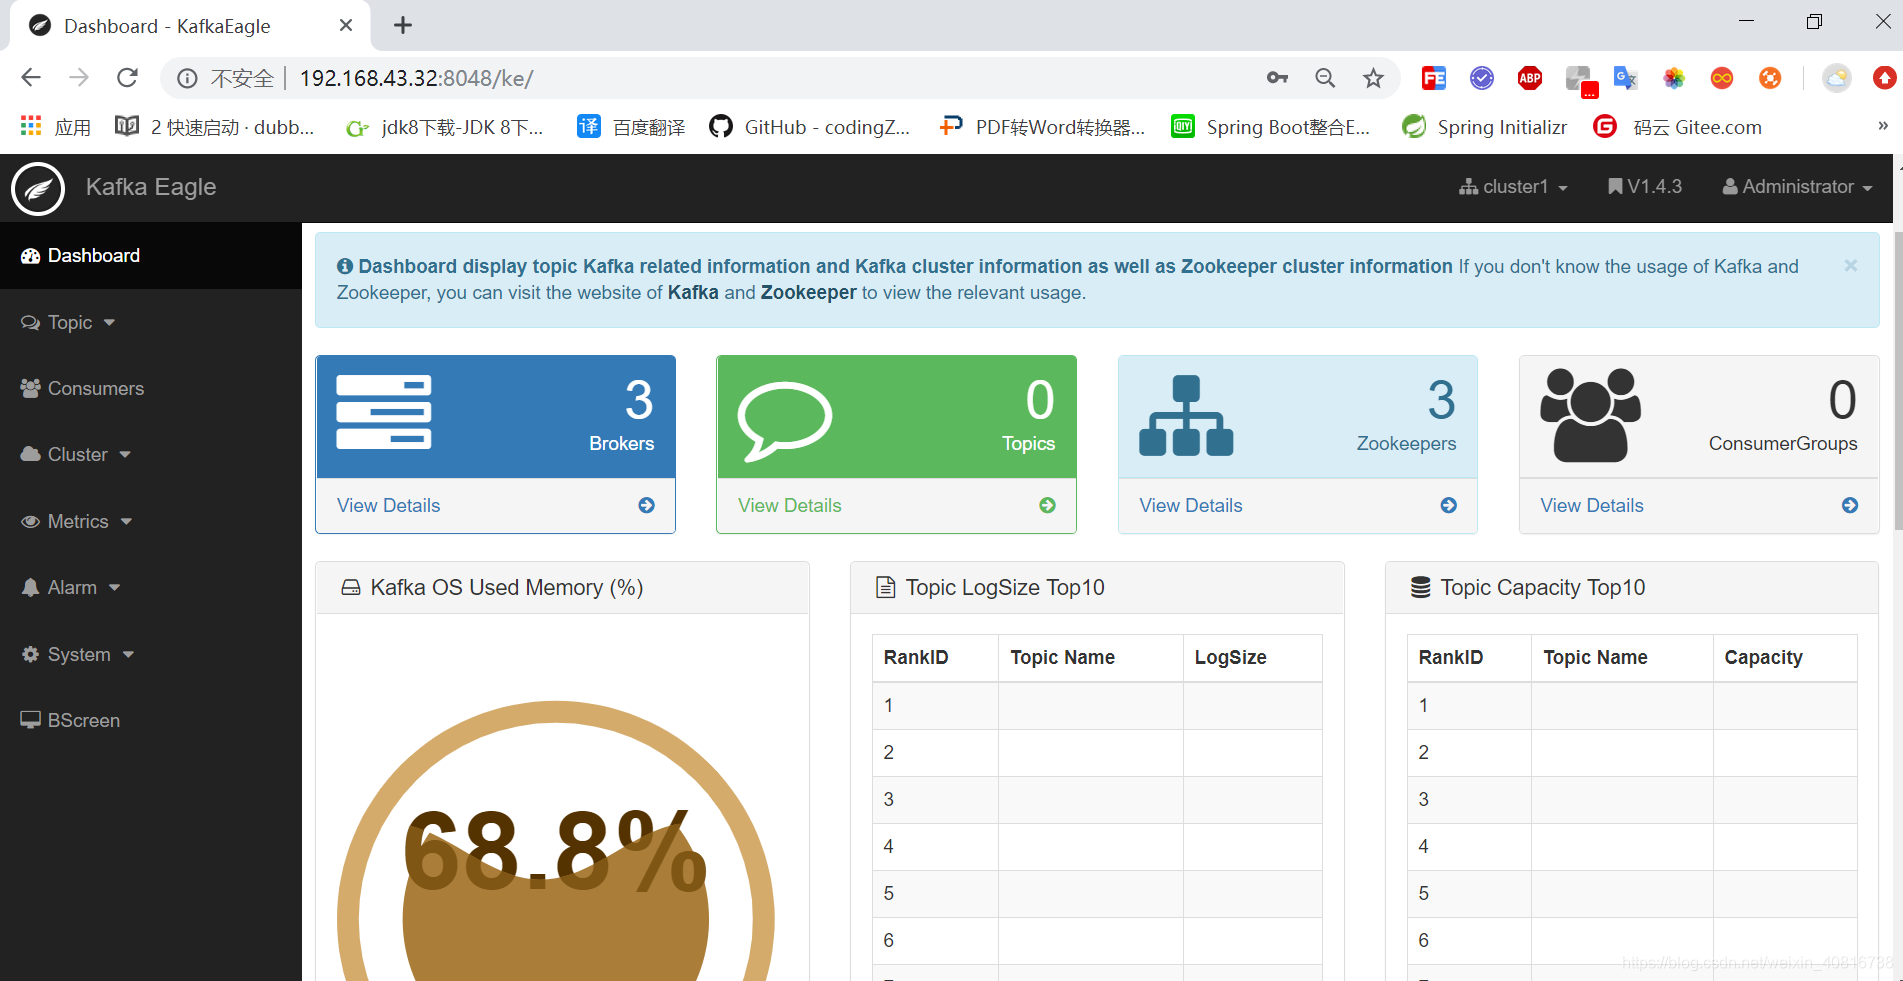Follow the Kafka website link in info banner
Screen dimensions: 1903x981
coord(693,293)
